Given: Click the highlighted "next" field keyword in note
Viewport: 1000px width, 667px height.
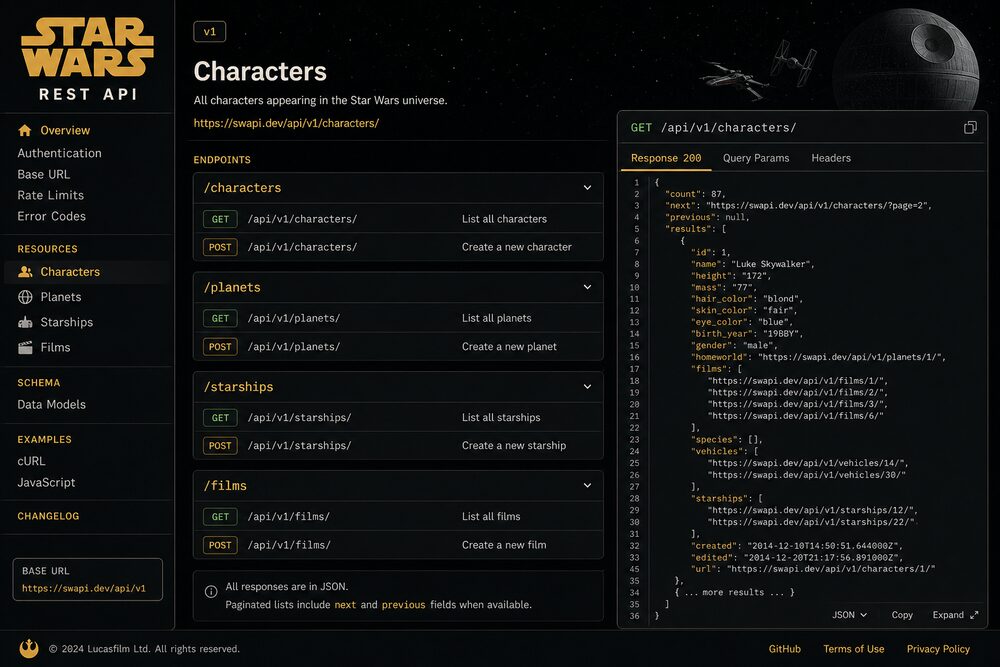Looking at the screenshot, I should click(x=345, y=605).
